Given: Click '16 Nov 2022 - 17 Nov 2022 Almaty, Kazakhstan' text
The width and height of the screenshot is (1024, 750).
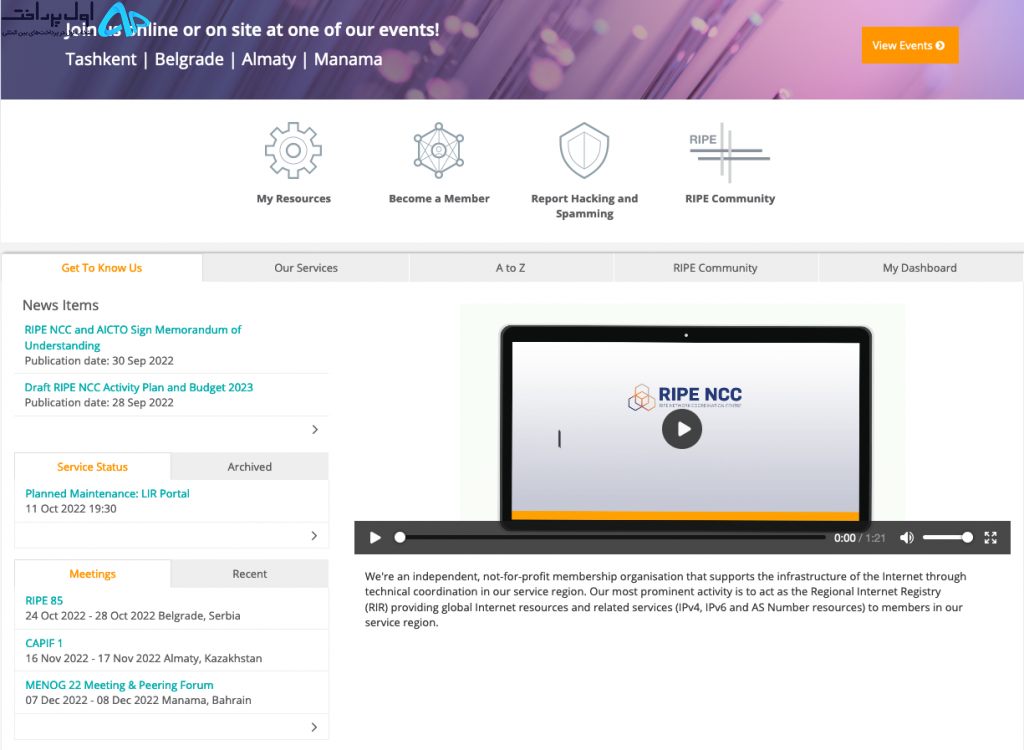Looking at the screenshot, I should [x=144, y=658].
